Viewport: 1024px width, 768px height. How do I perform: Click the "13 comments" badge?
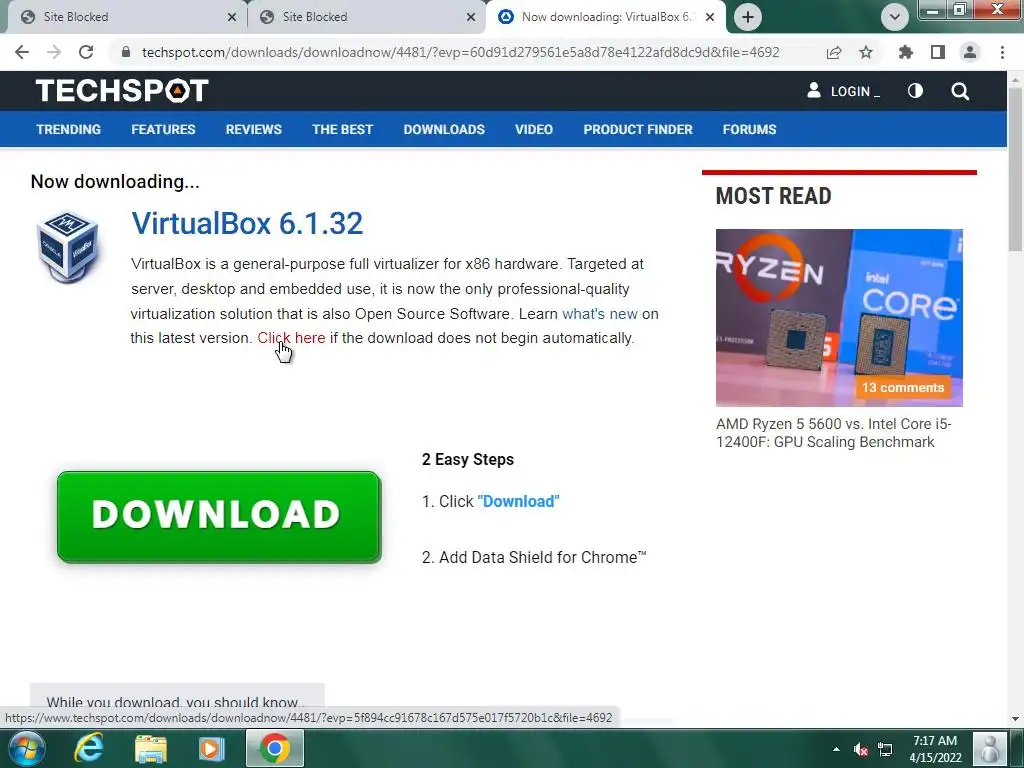[x=903, y=387]
